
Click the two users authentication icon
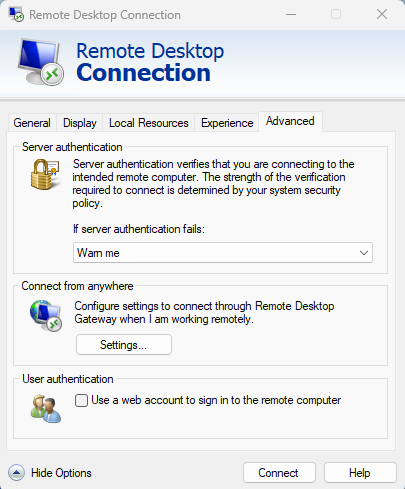pos(46,409)
